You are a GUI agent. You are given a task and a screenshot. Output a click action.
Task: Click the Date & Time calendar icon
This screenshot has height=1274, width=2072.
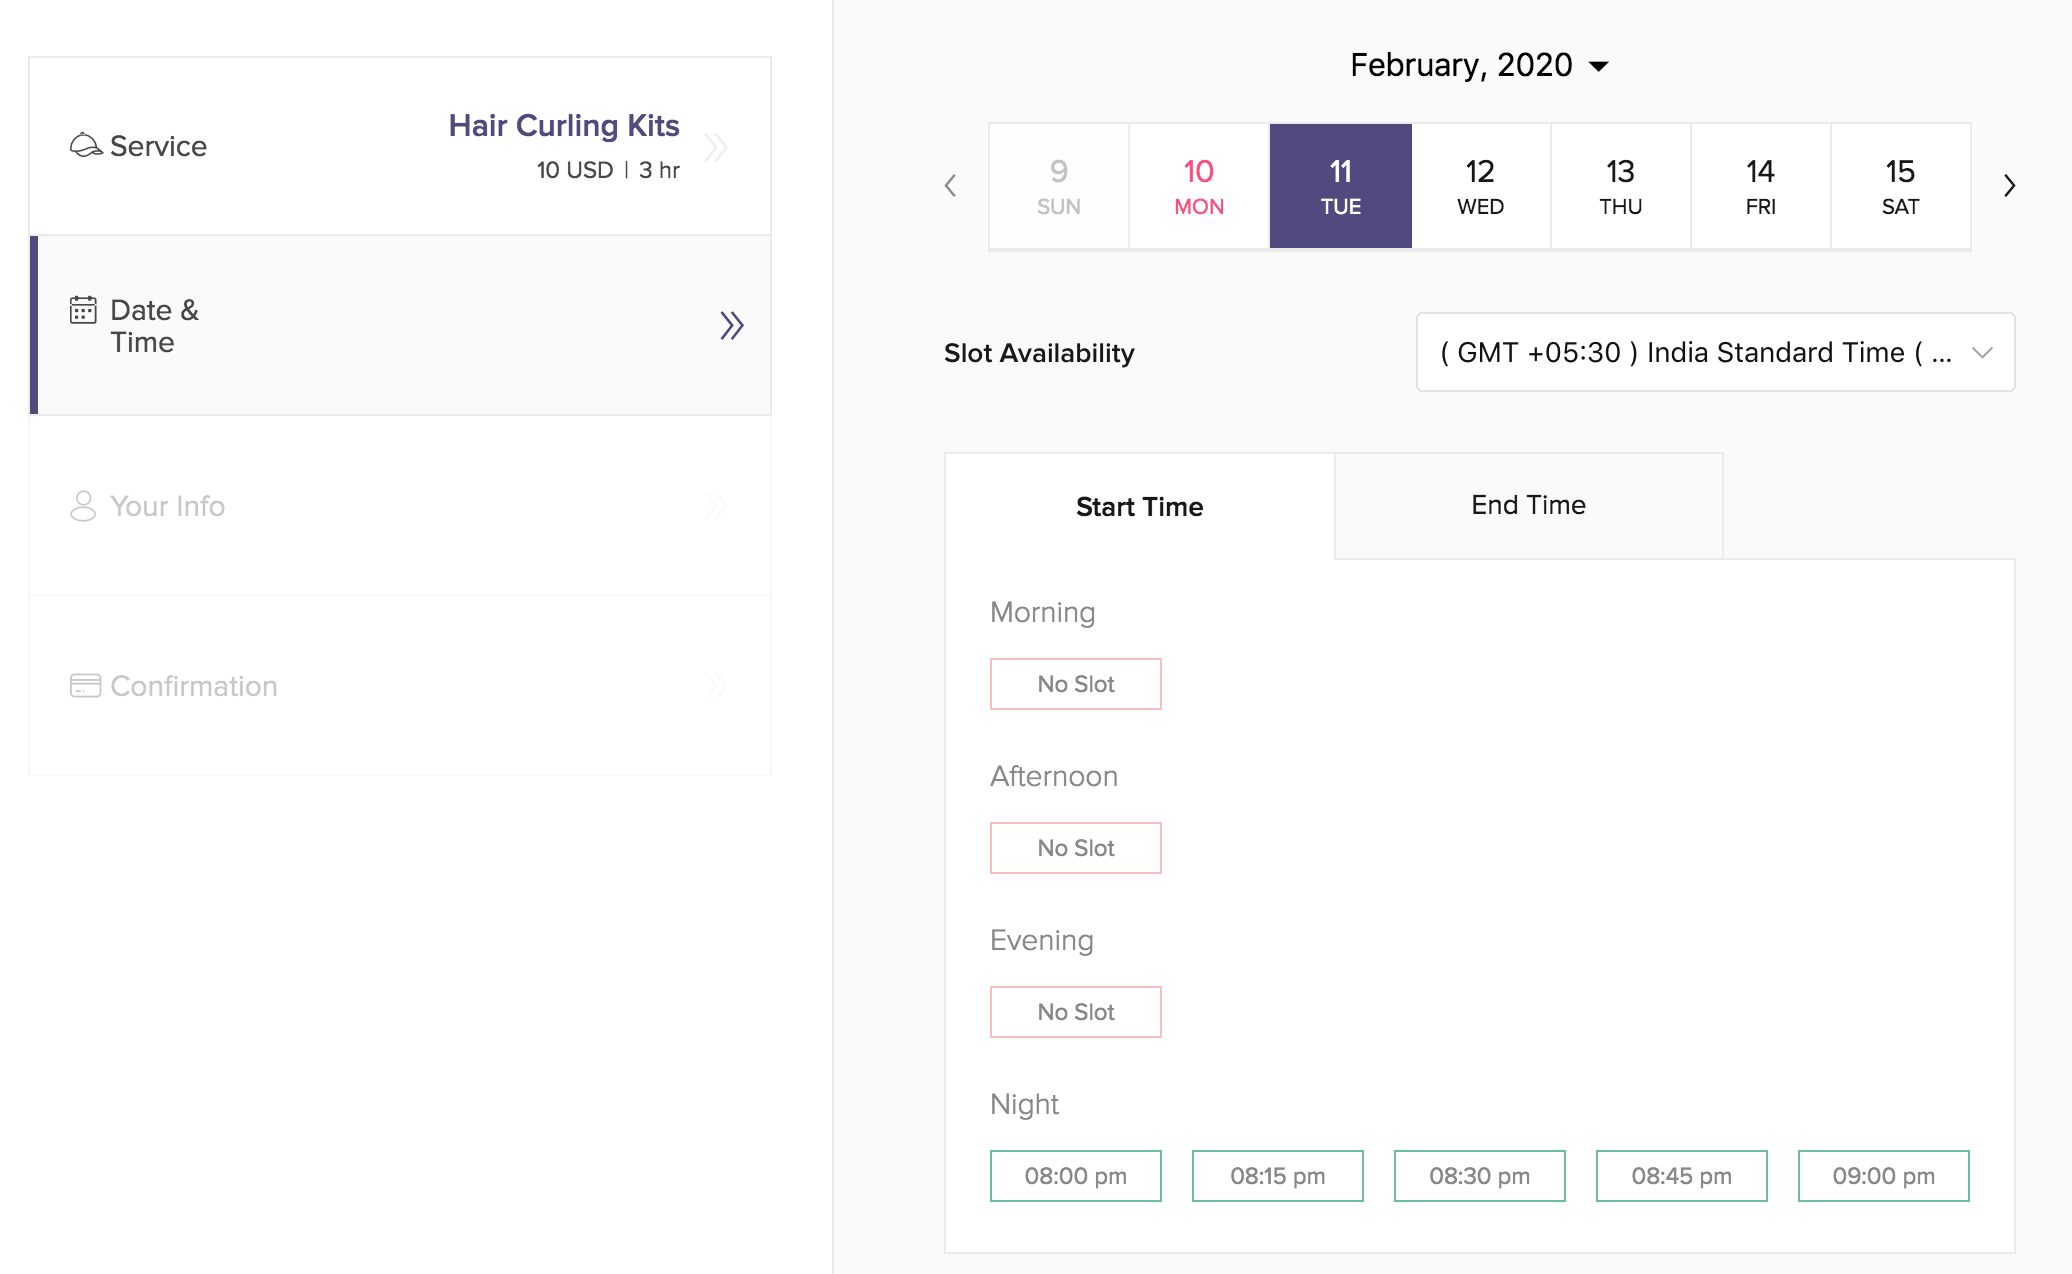[x=83, y=310]
